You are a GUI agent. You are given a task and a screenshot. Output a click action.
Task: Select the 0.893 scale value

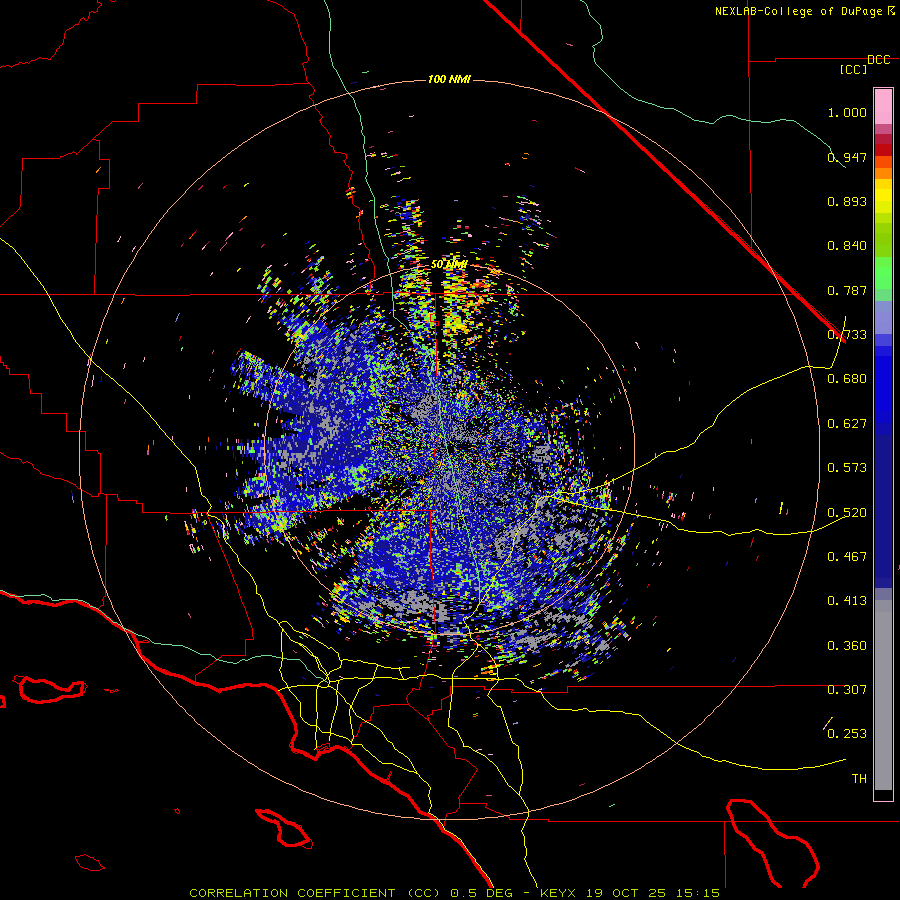(847, 201)
